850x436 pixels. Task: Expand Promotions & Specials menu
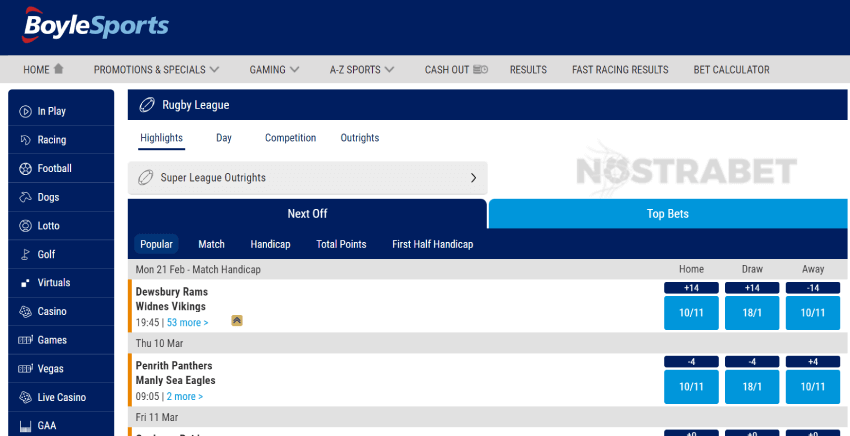pyautogui.click(x=156, y=69)
